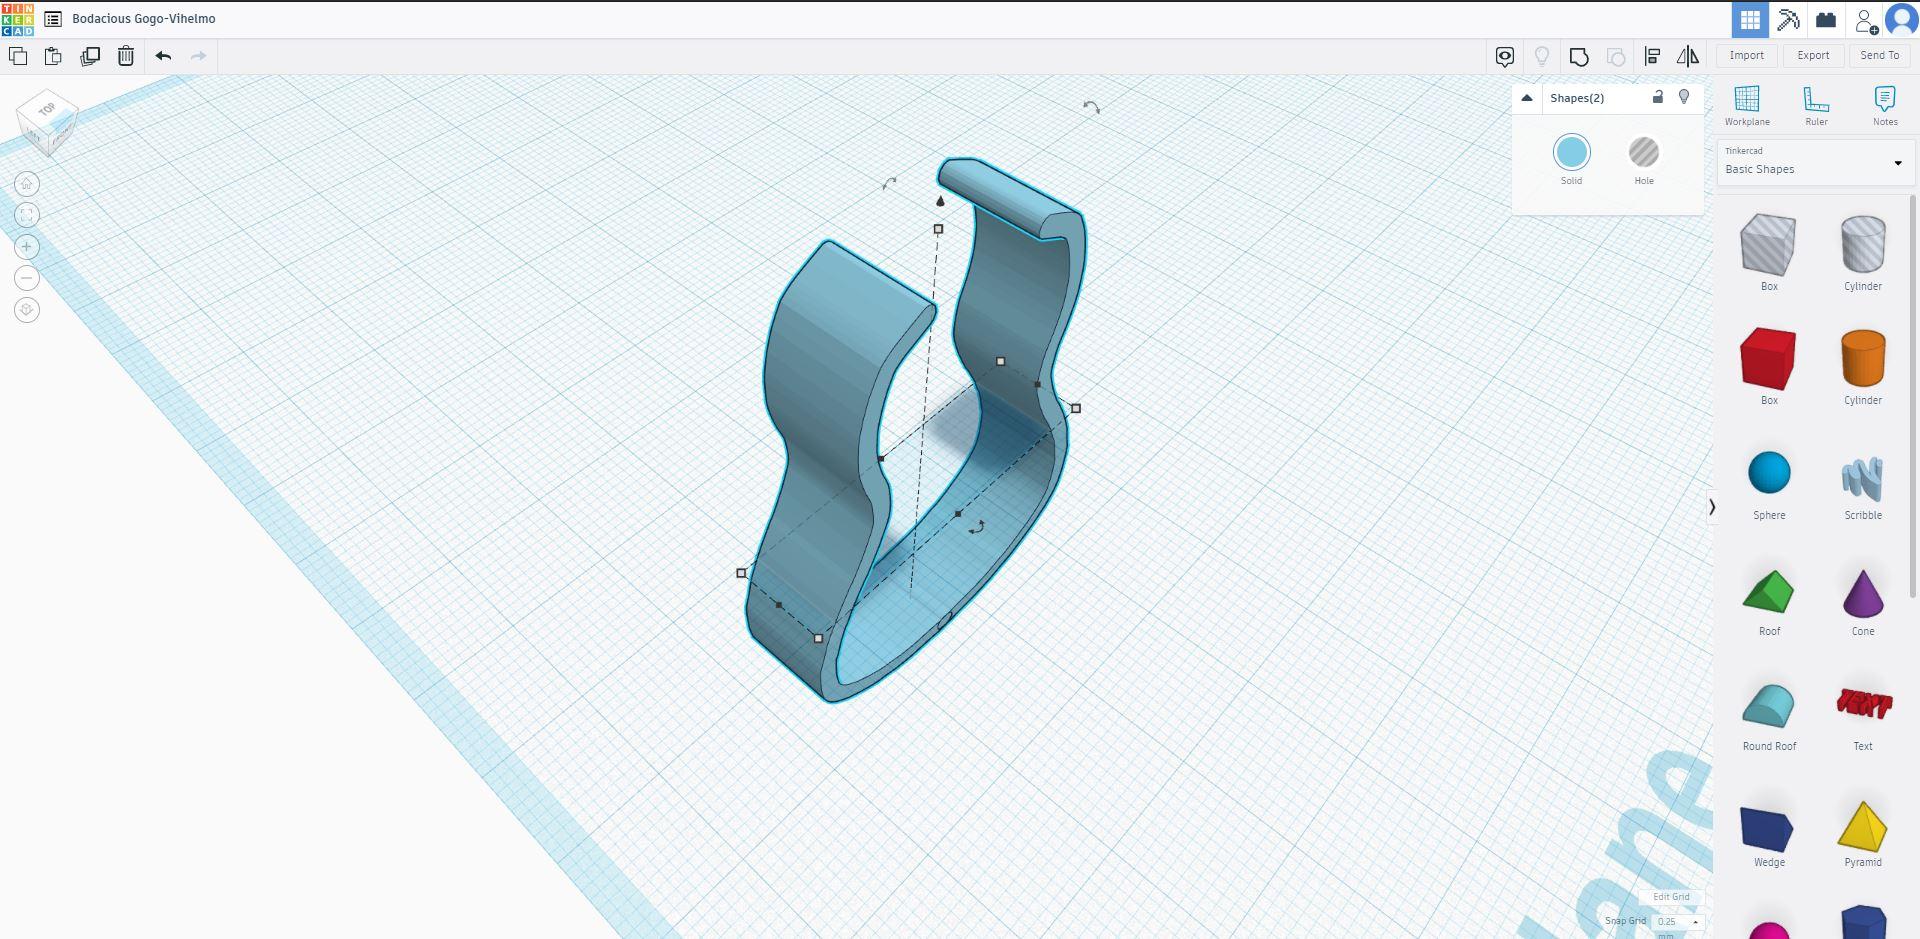Pick the Round Roof shape

(1769, 707)
